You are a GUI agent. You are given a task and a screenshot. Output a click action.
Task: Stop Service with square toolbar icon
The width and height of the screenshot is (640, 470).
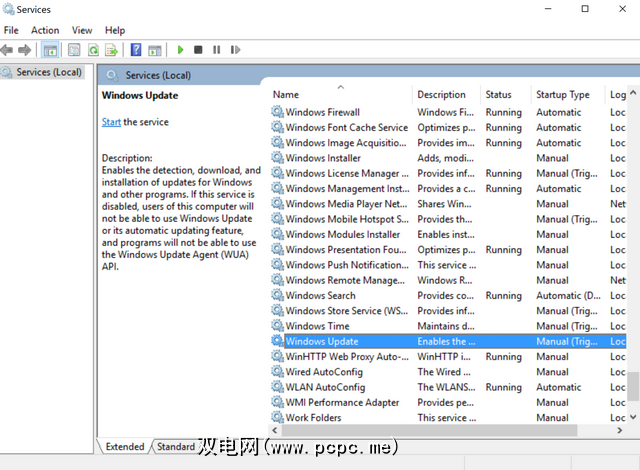tap(198, 50)
